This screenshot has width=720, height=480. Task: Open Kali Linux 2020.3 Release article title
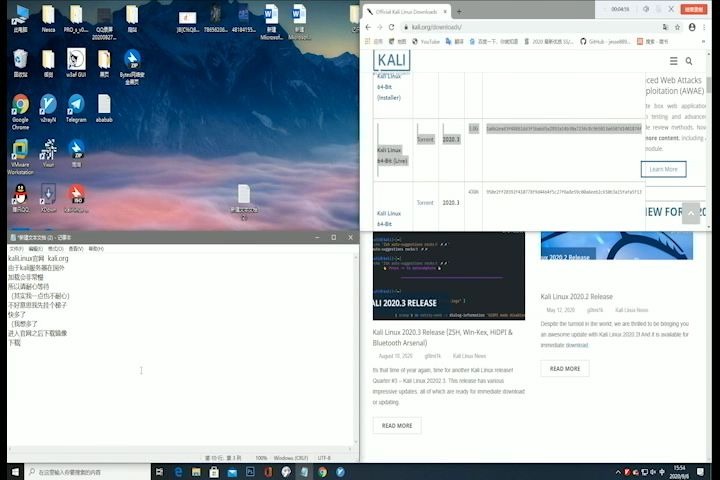pos(443,338)
